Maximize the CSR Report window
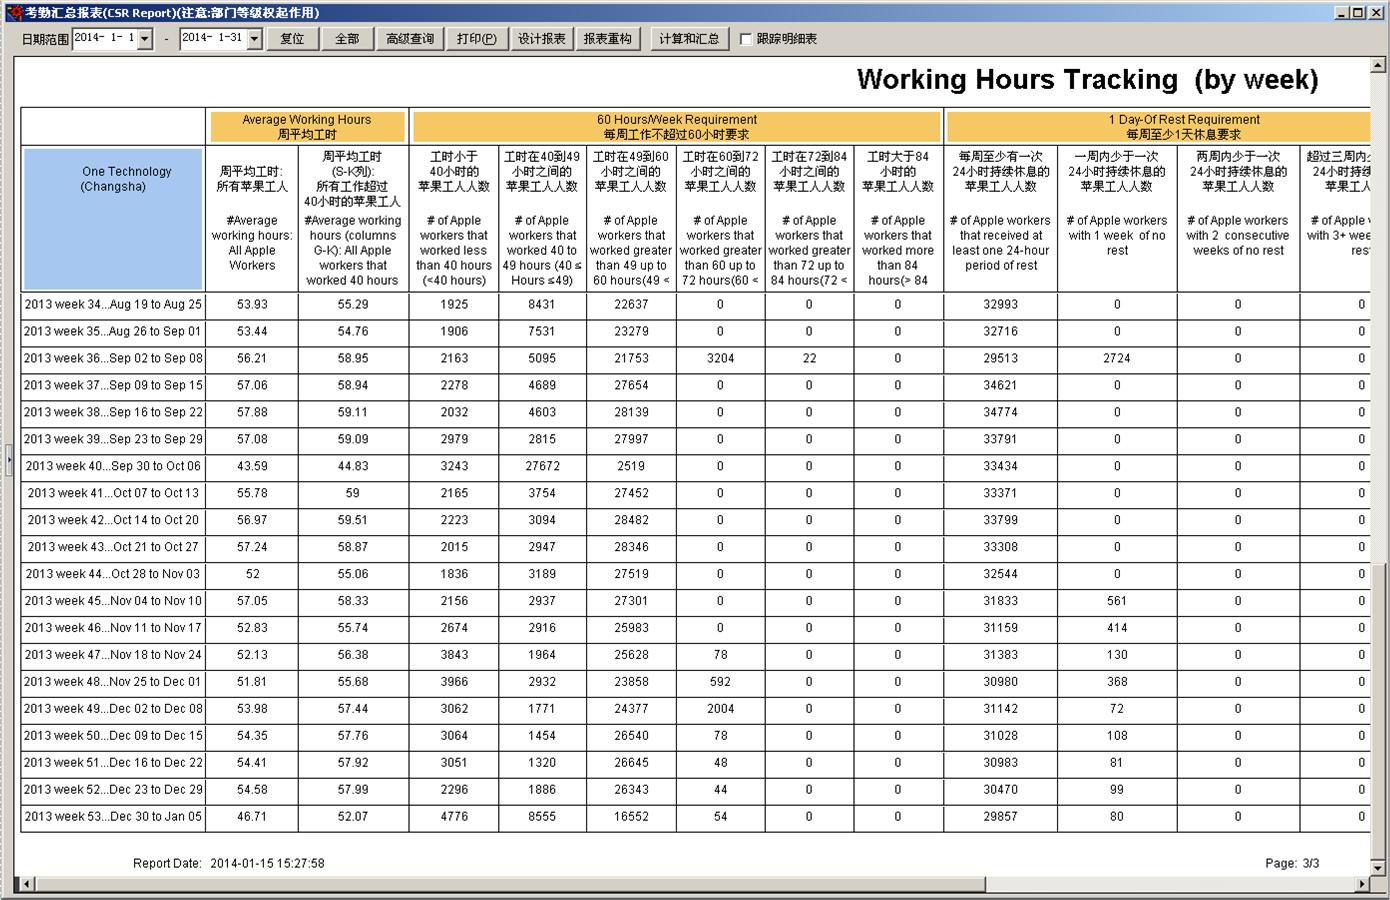This screenshot has height=900, width=1390. 1357,12
